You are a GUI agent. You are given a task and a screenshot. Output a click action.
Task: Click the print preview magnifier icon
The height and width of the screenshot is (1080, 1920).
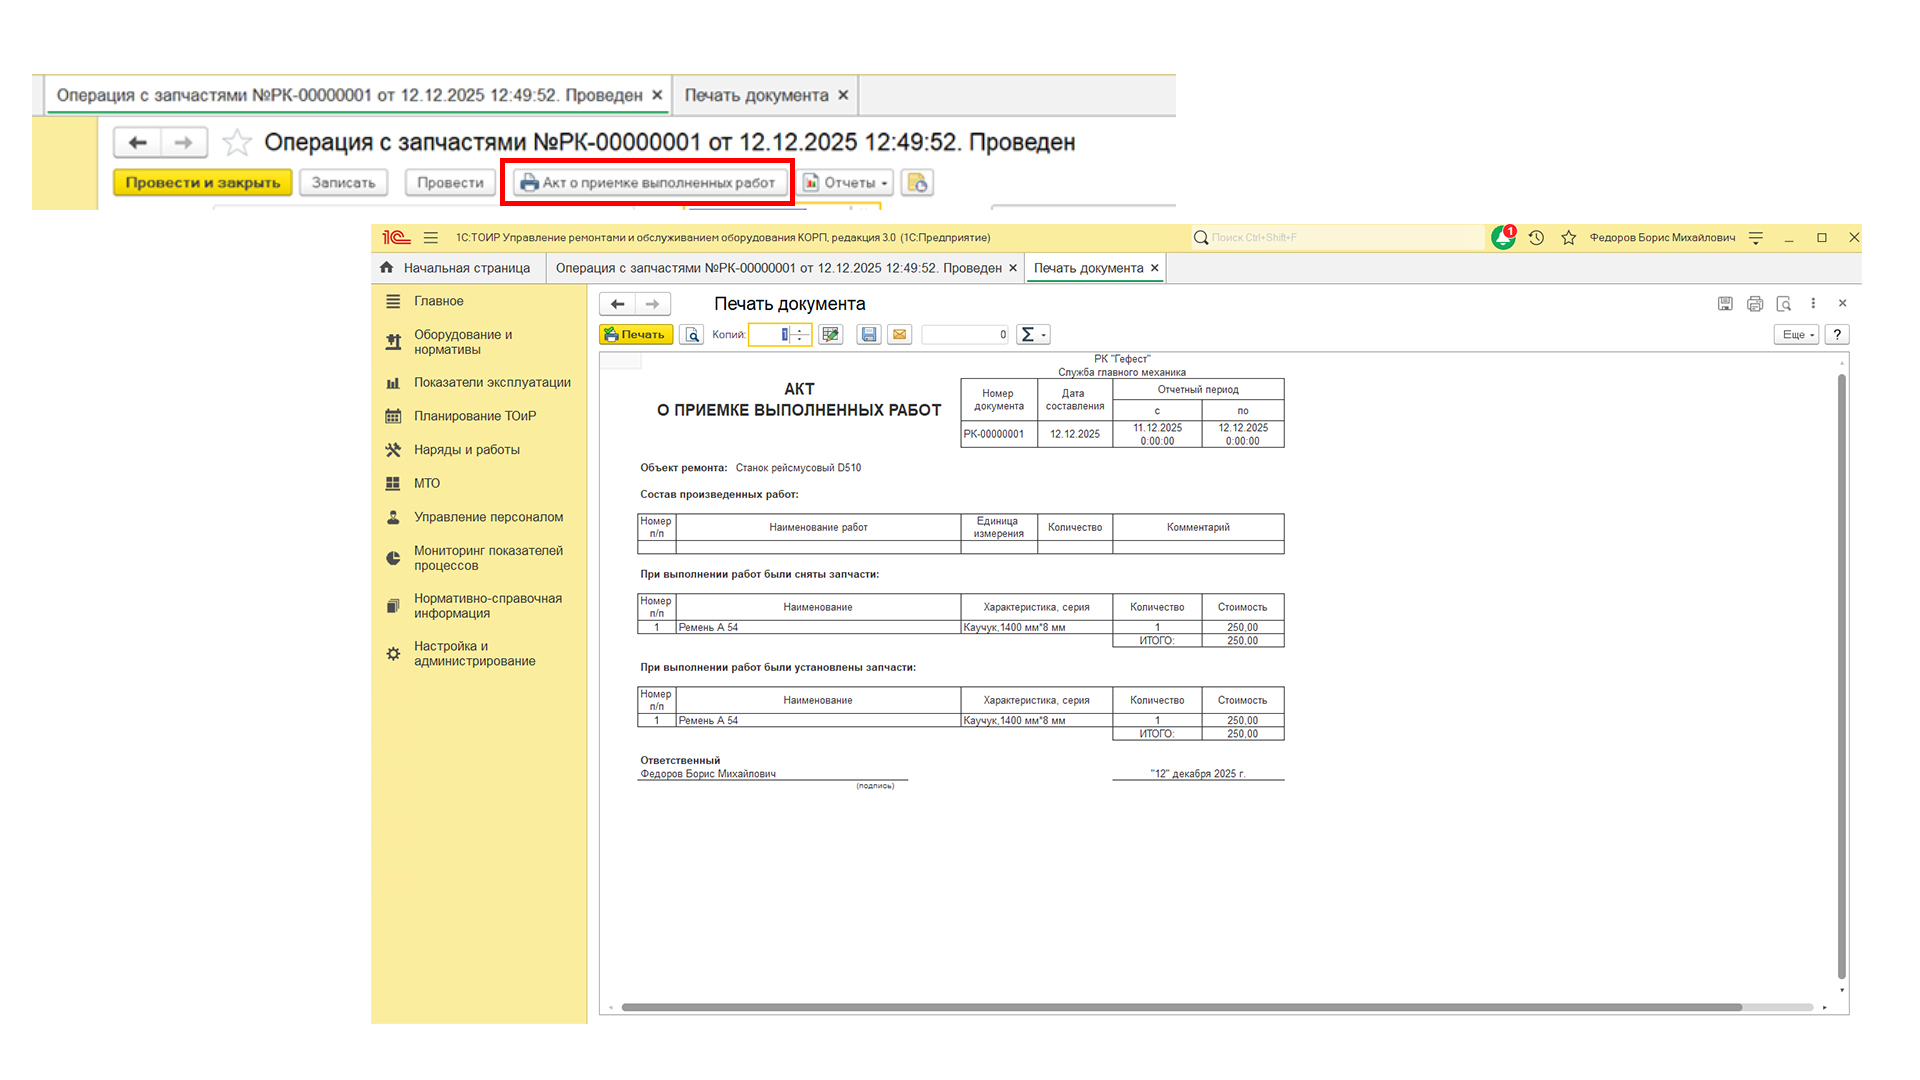click(x=691, y=335)
